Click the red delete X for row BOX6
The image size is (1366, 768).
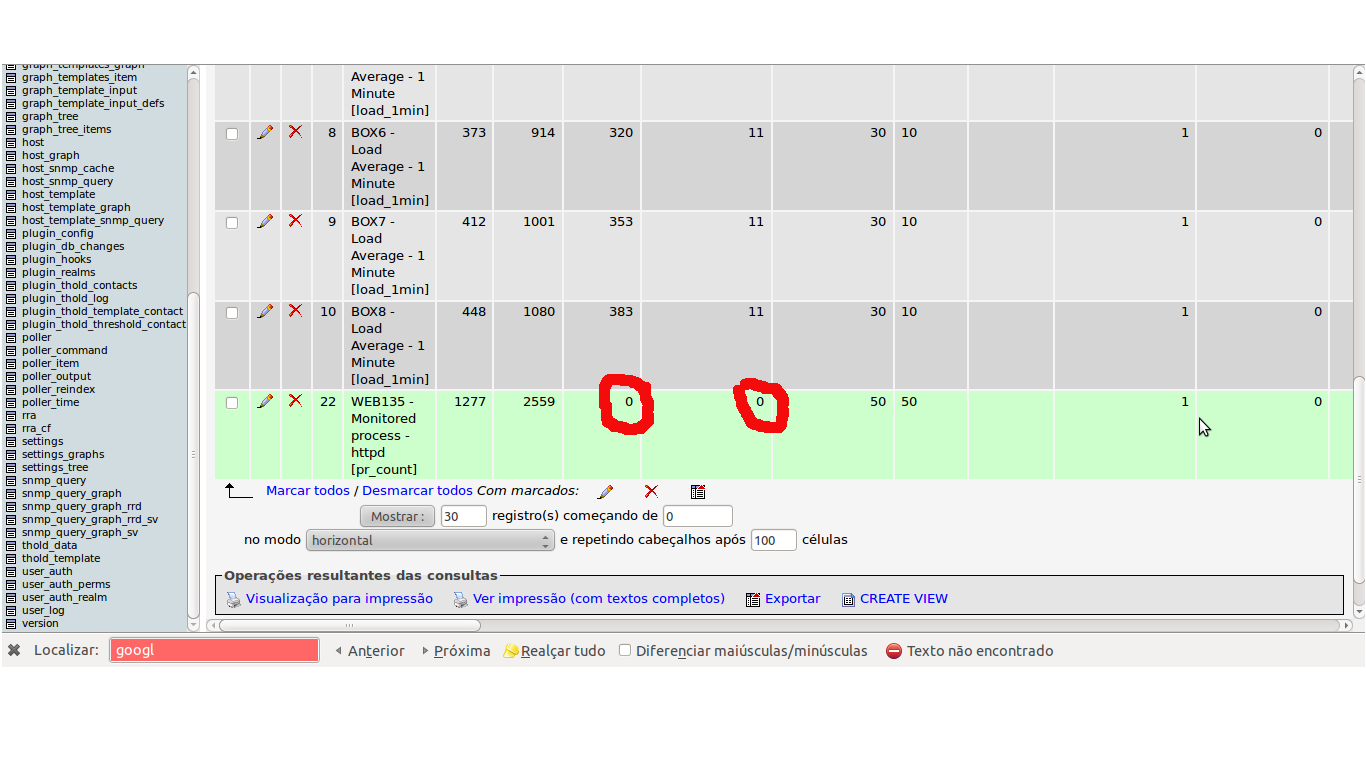(295, 132)
